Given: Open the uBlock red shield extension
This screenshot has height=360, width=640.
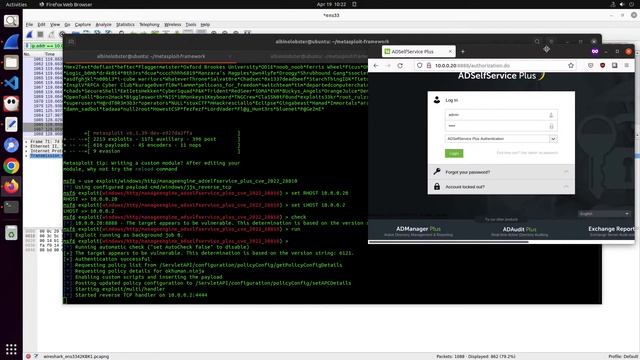Looking at the screenshot, I should point(602,65).
